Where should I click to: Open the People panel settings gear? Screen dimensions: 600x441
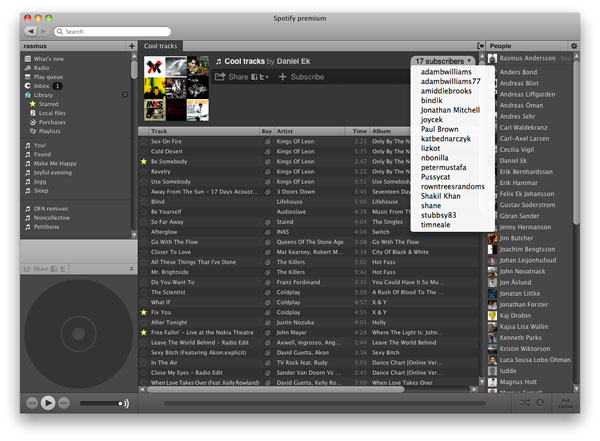tap(574, 46)
